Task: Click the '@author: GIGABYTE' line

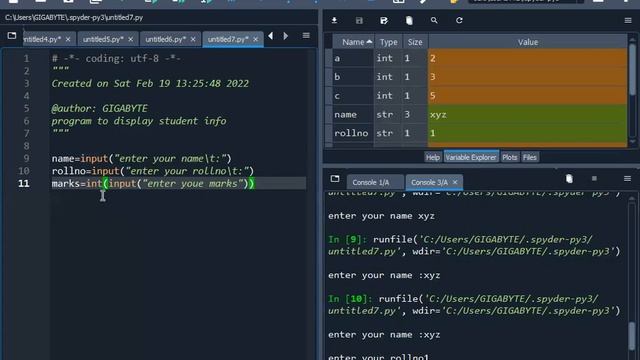Action: (100, 108)
